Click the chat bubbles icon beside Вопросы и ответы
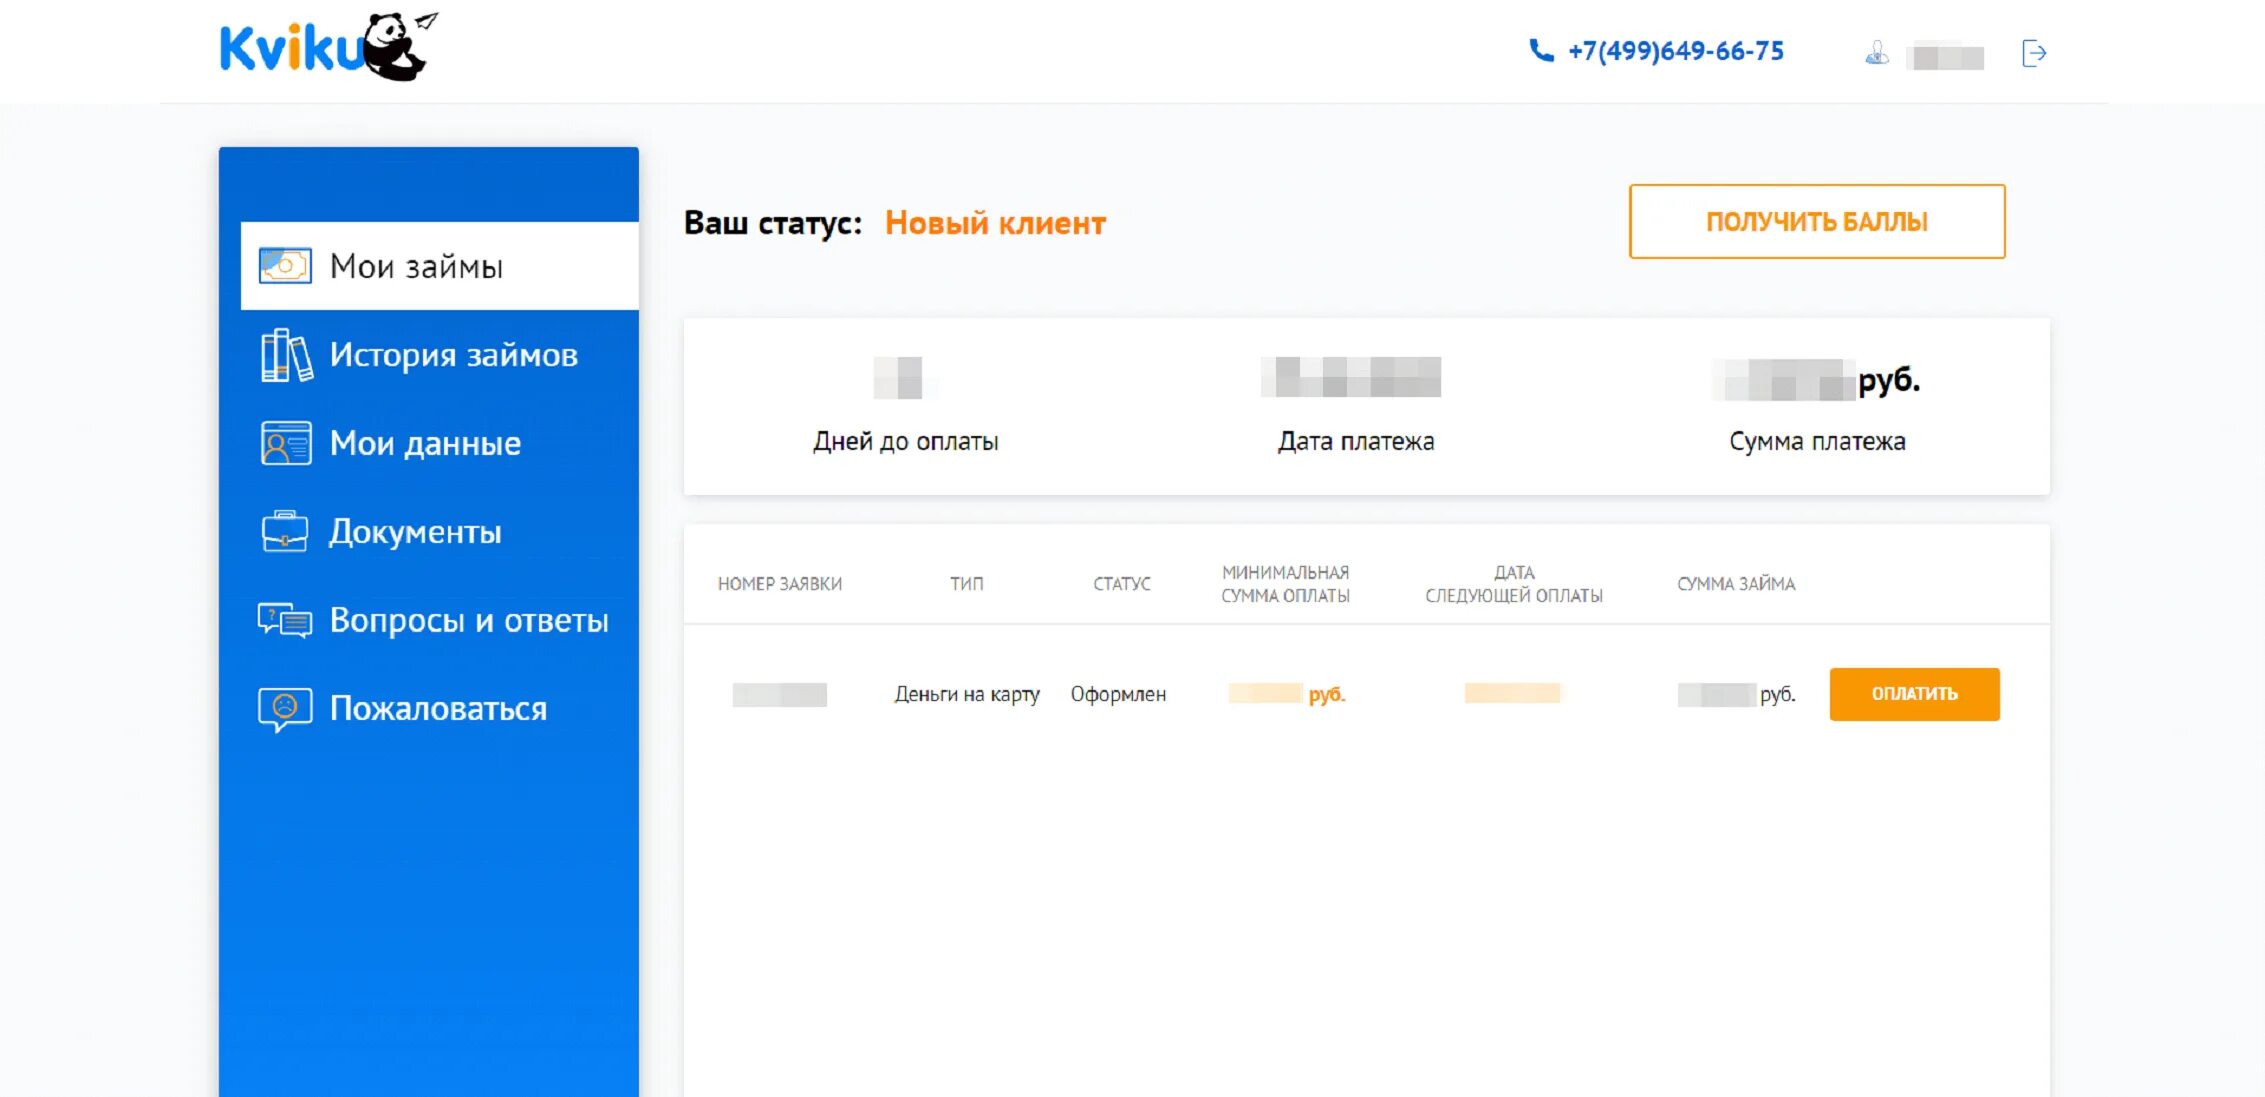The image size is (2265, 1097). 285,620
